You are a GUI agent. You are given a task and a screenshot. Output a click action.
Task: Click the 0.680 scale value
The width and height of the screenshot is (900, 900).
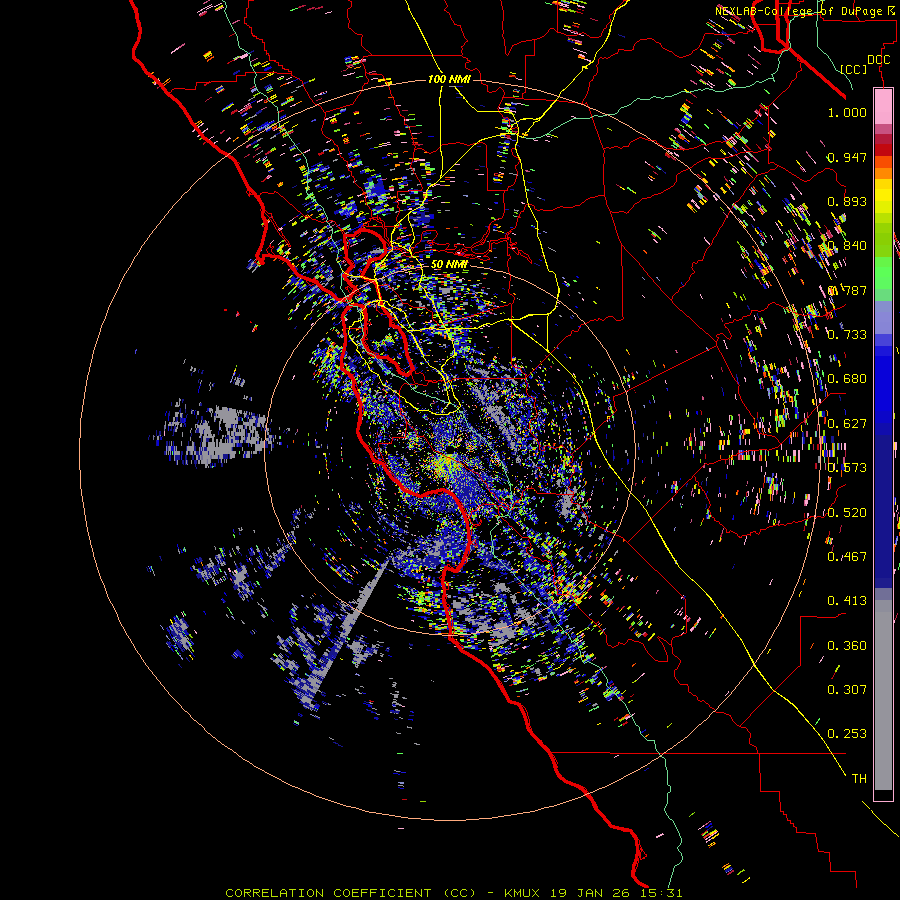click(847, 378)
